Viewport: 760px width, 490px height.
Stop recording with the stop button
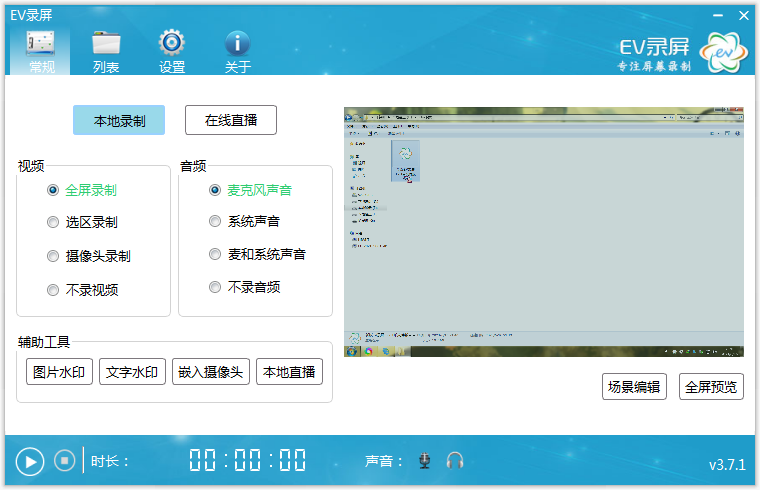[64, 460]
